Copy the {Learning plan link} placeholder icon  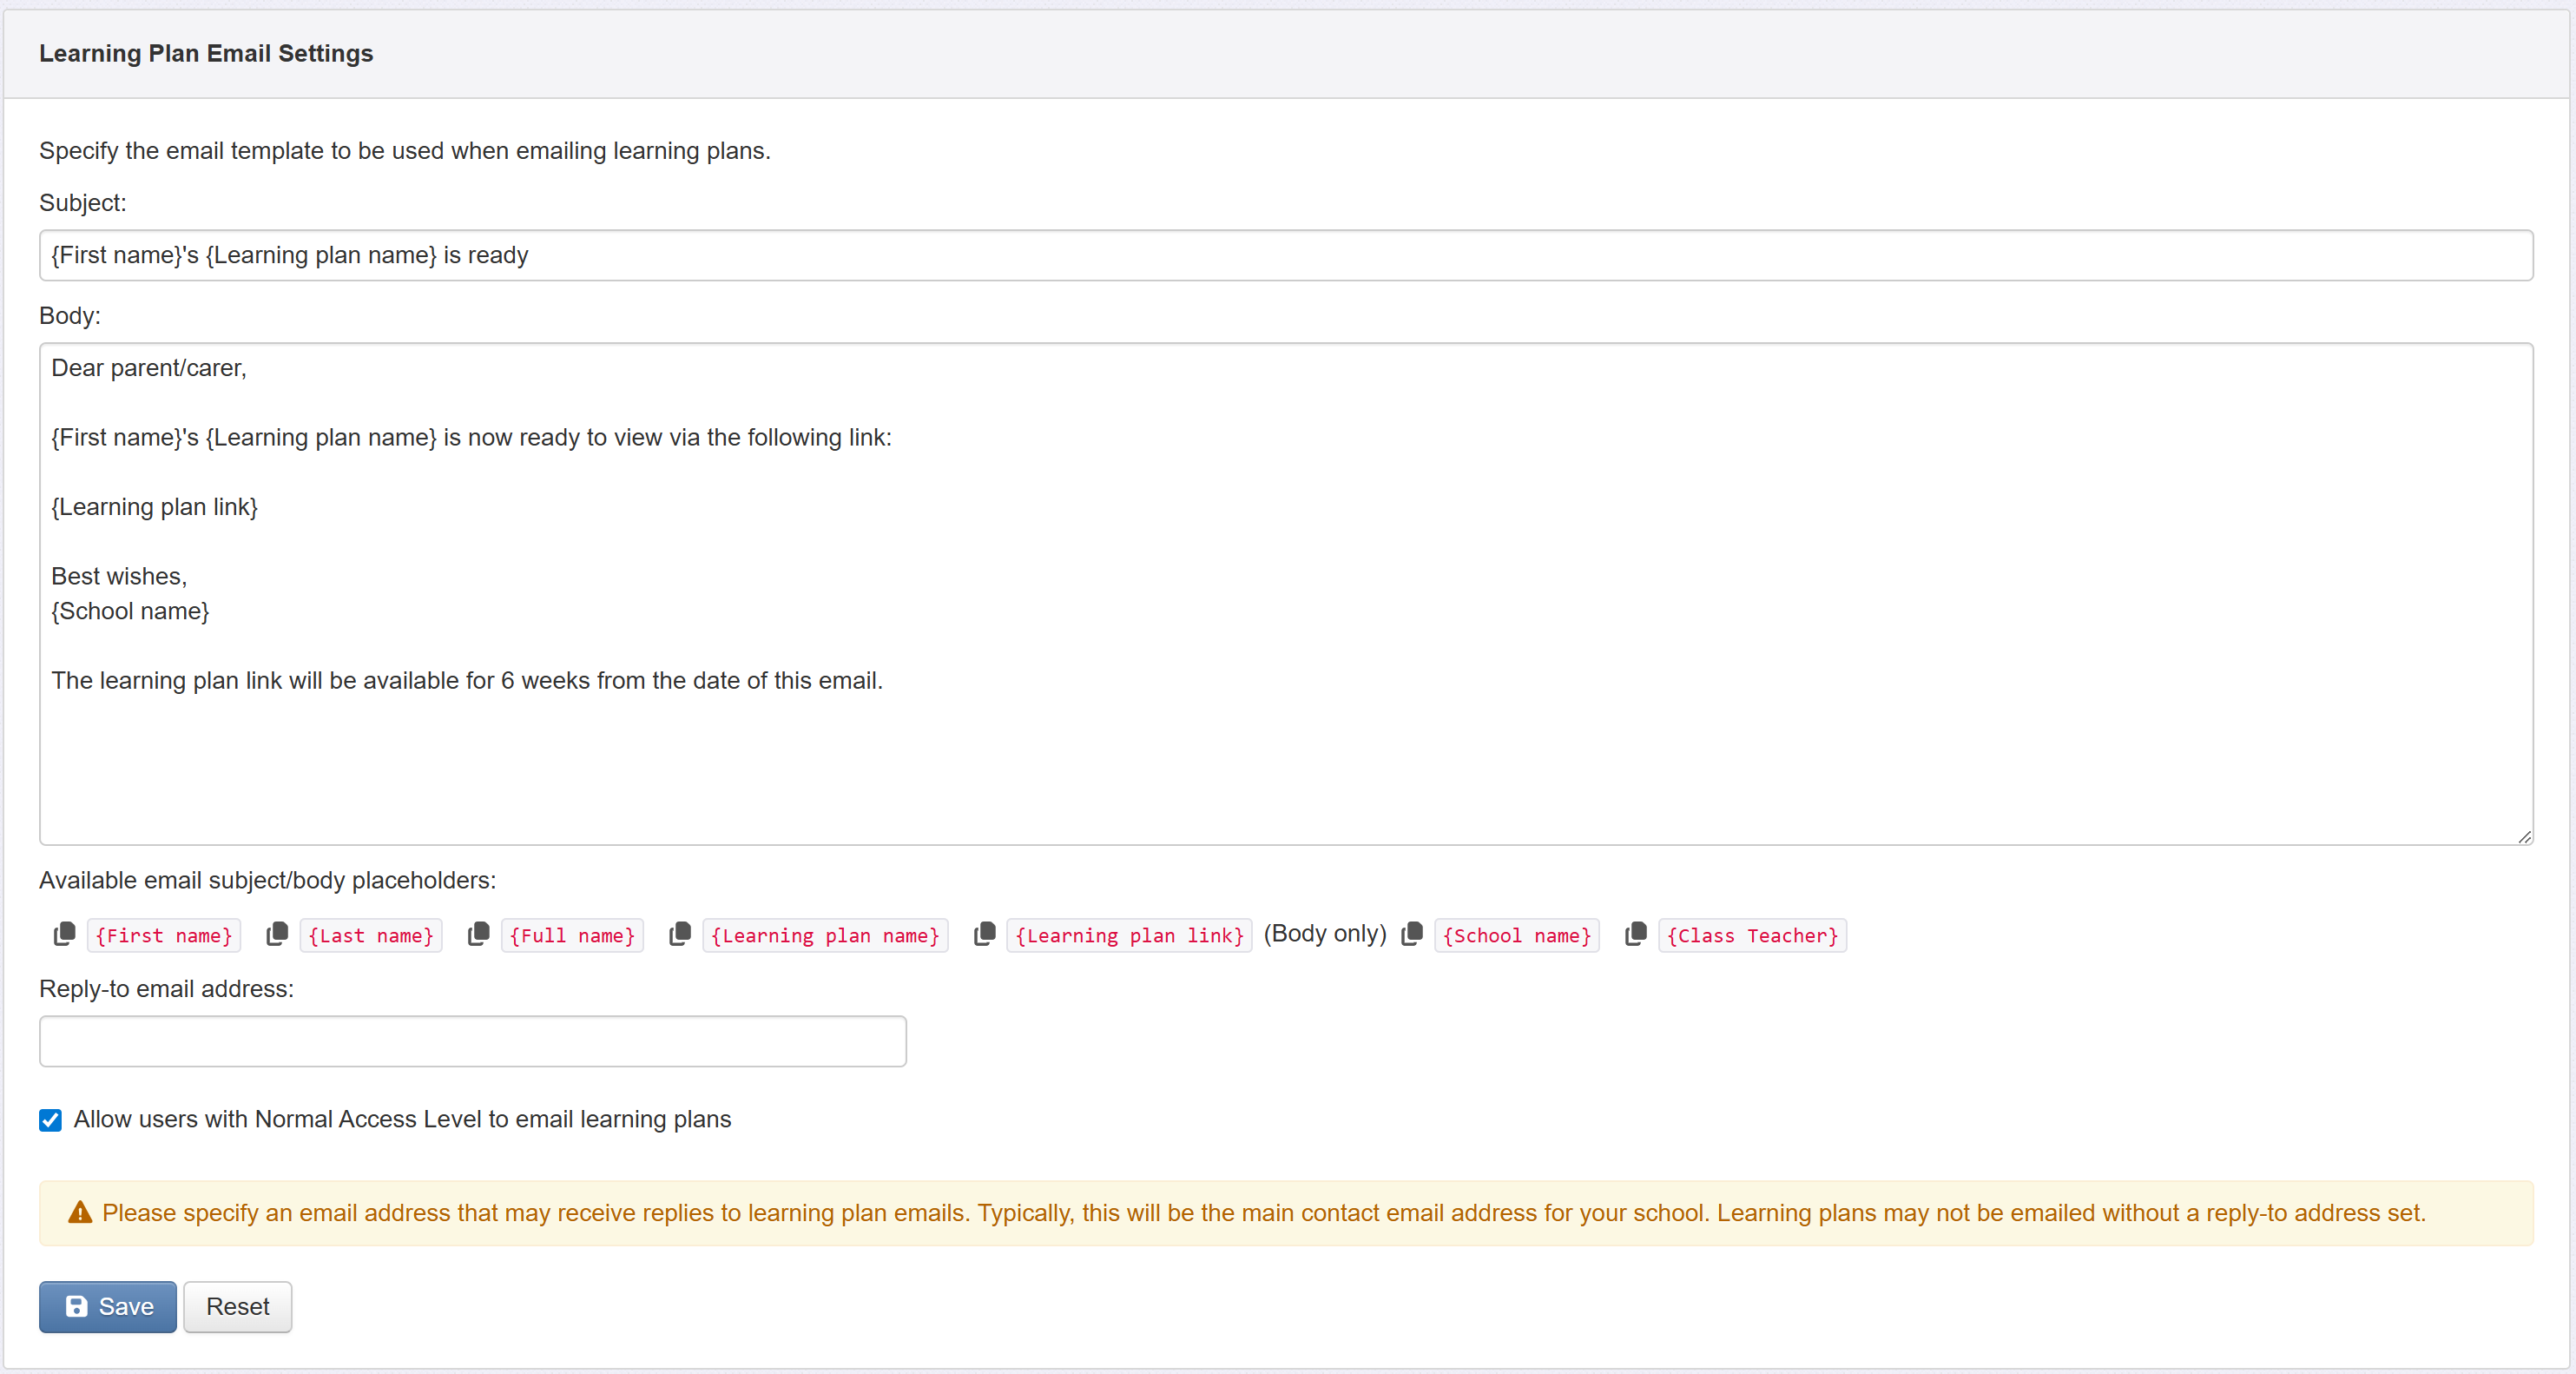(985, 934)
